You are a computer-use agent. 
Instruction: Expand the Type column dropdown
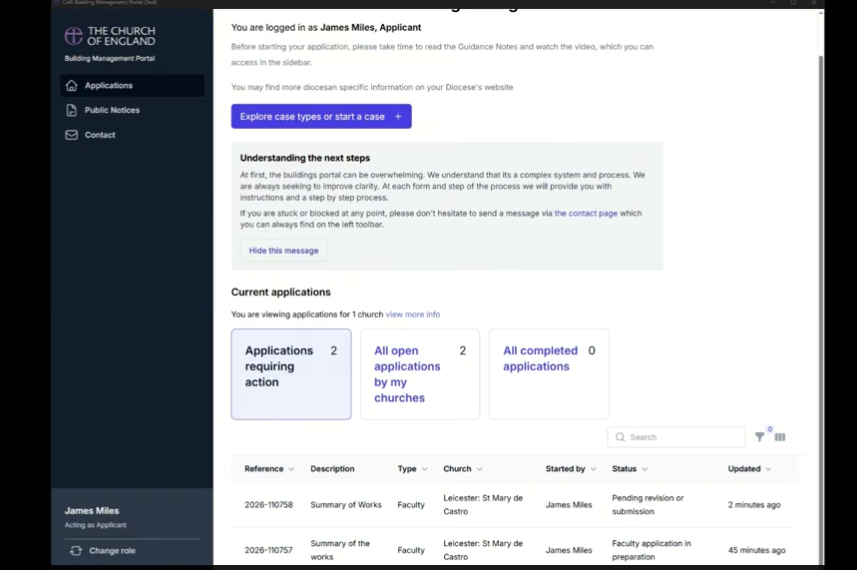[425, 469]
